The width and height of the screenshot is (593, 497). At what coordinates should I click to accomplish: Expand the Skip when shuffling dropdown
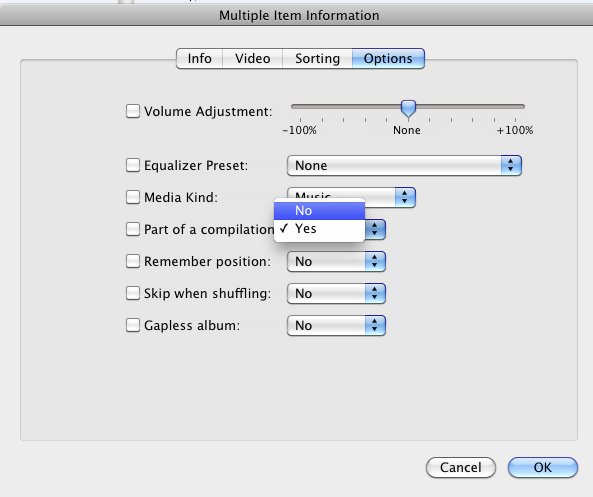(336, 294)
